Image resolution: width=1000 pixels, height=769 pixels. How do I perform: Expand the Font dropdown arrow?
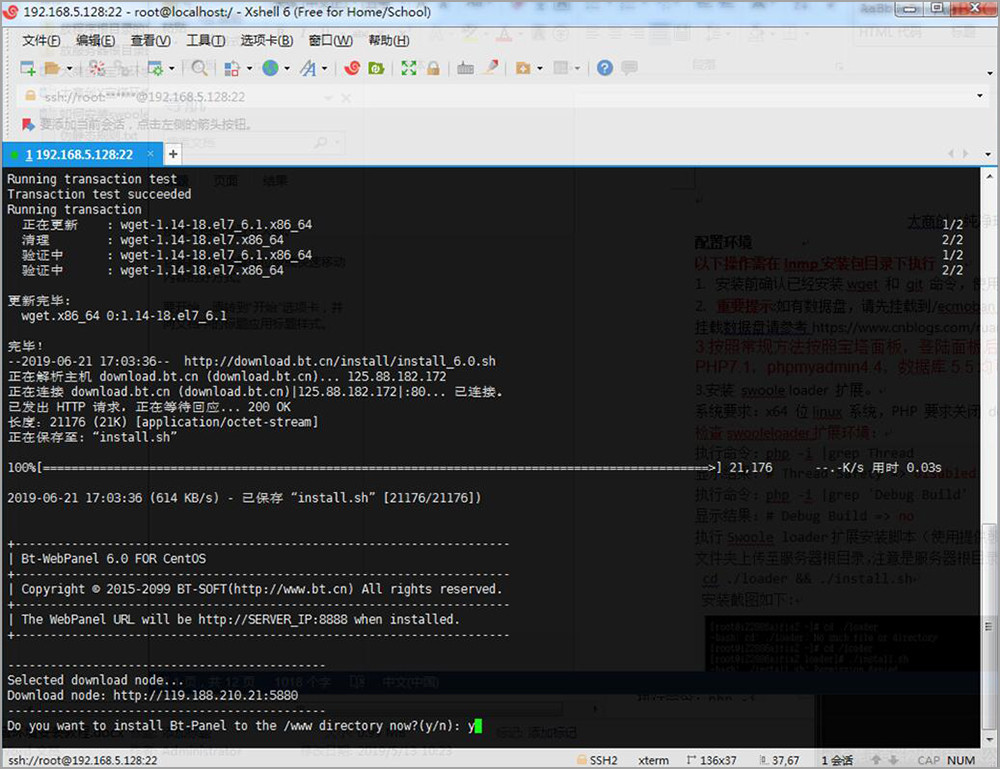pos(325,68)
